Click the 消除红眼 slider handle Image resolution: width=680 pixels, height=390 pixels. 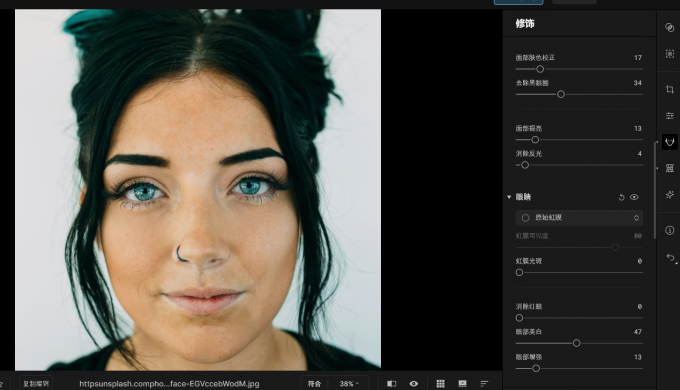tap(520, 318)
